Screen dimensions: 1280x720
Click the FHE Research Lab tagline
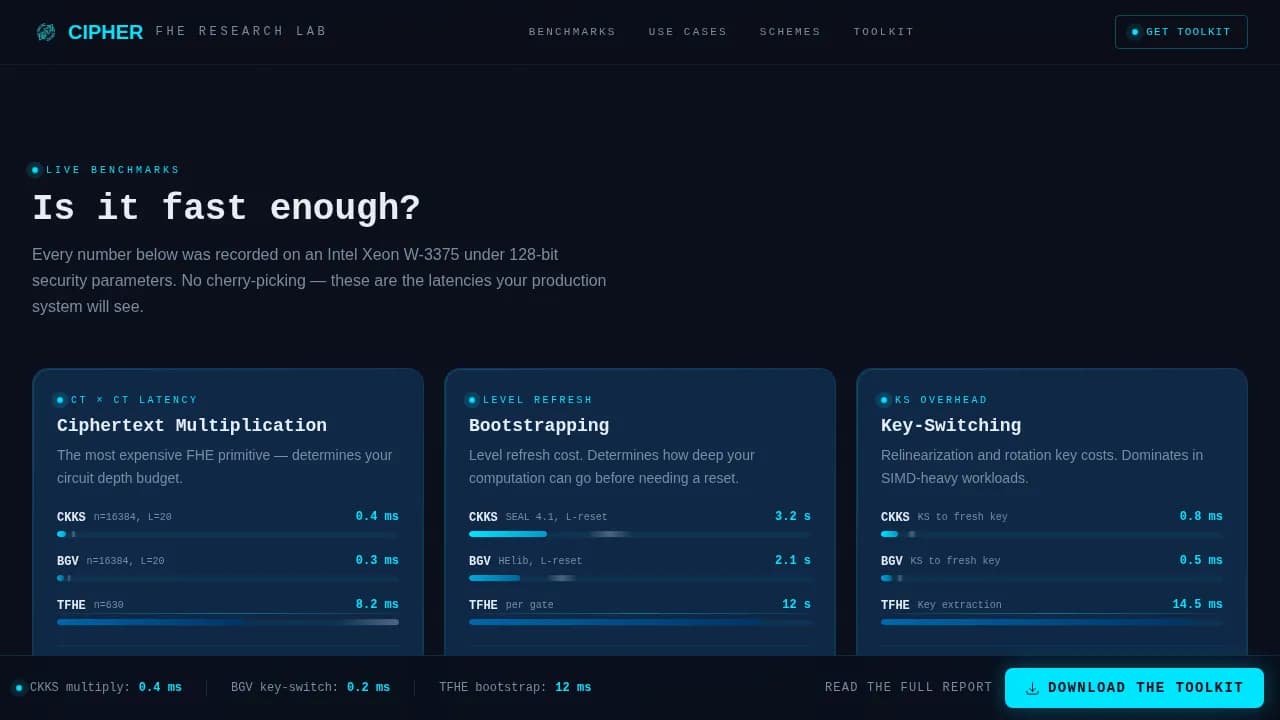click(241, 32)
